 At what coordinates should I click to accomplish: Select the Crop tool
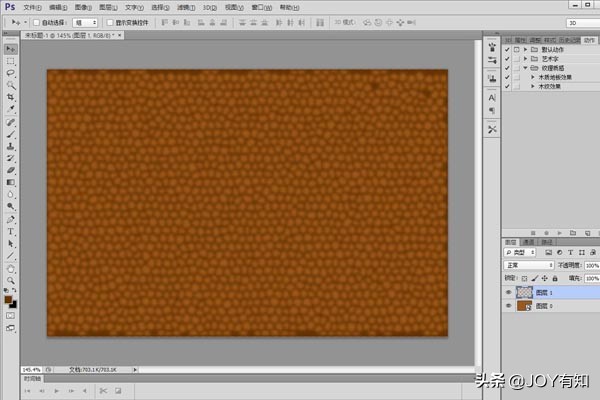(x=11, y=97)
